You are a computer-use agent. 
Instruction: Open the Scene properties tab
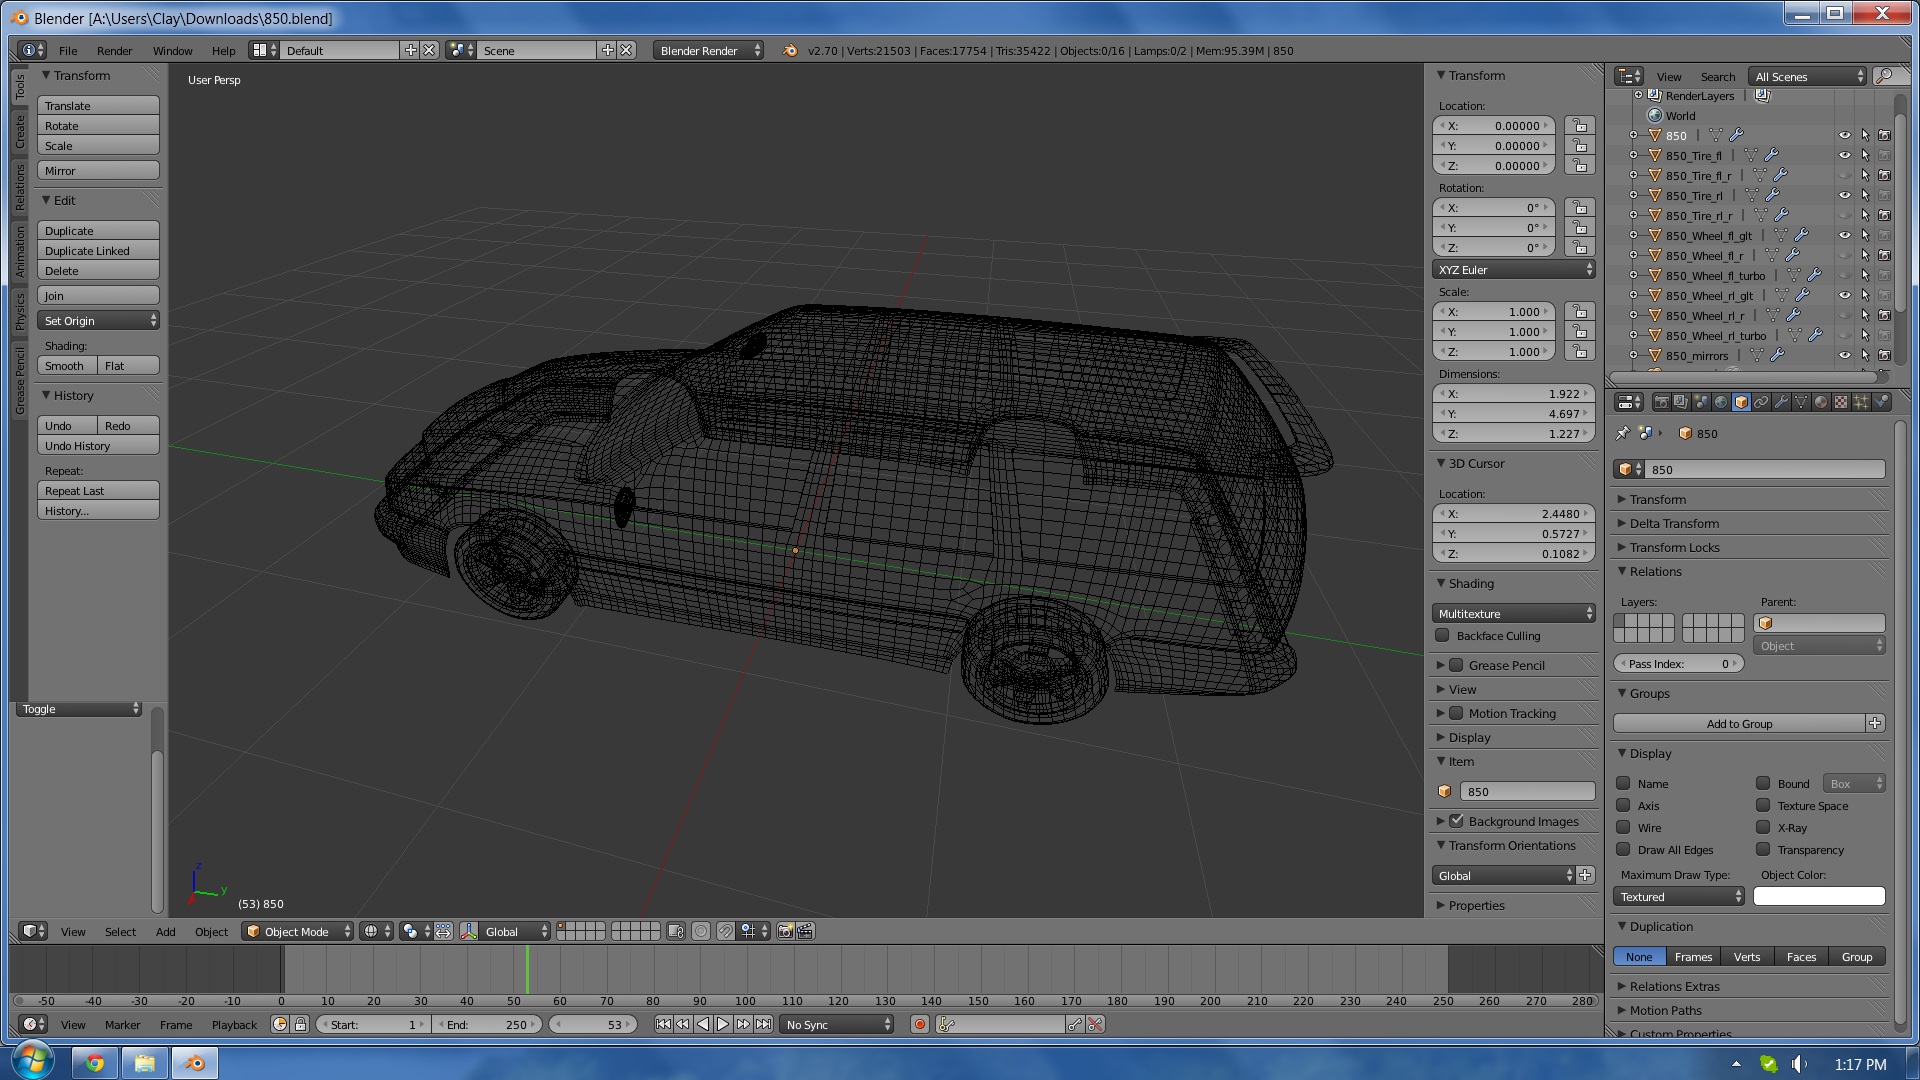tap(1701, 402)
